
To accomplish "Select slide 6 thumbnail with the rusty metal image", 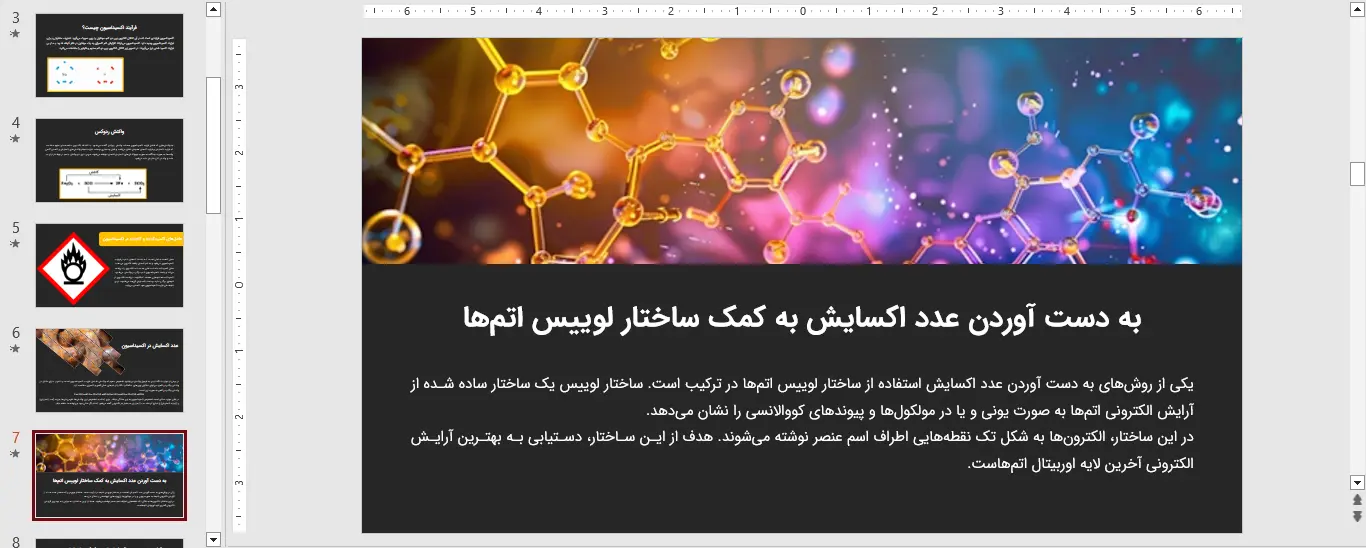I will point(109,370).
